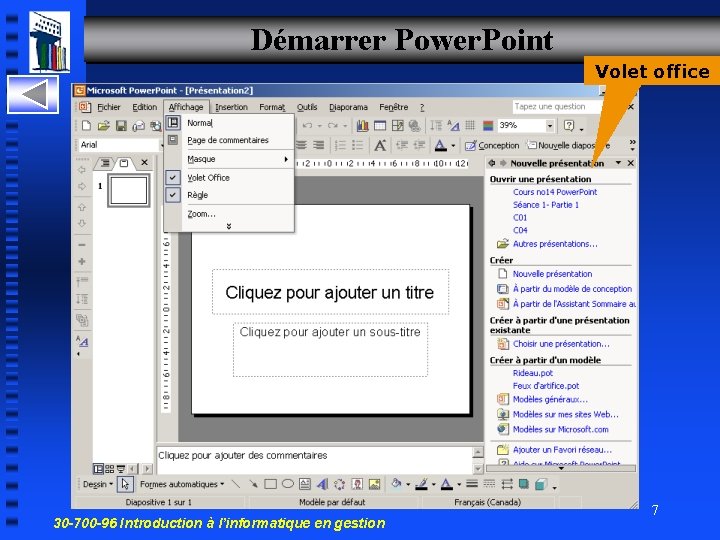Click font color A on drawing toolbar
Screen dimensions: 720x540
point(446,484)
